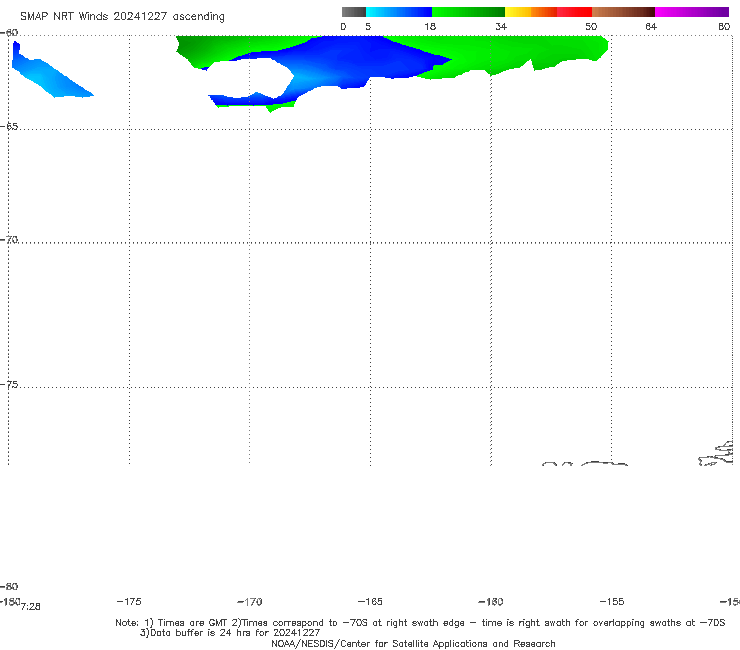The height and width of the screenshot is (650, 740).
Task: Click the NOAA/NESDIS Center for Satellite Applications credit
Action: click(413, 643)
